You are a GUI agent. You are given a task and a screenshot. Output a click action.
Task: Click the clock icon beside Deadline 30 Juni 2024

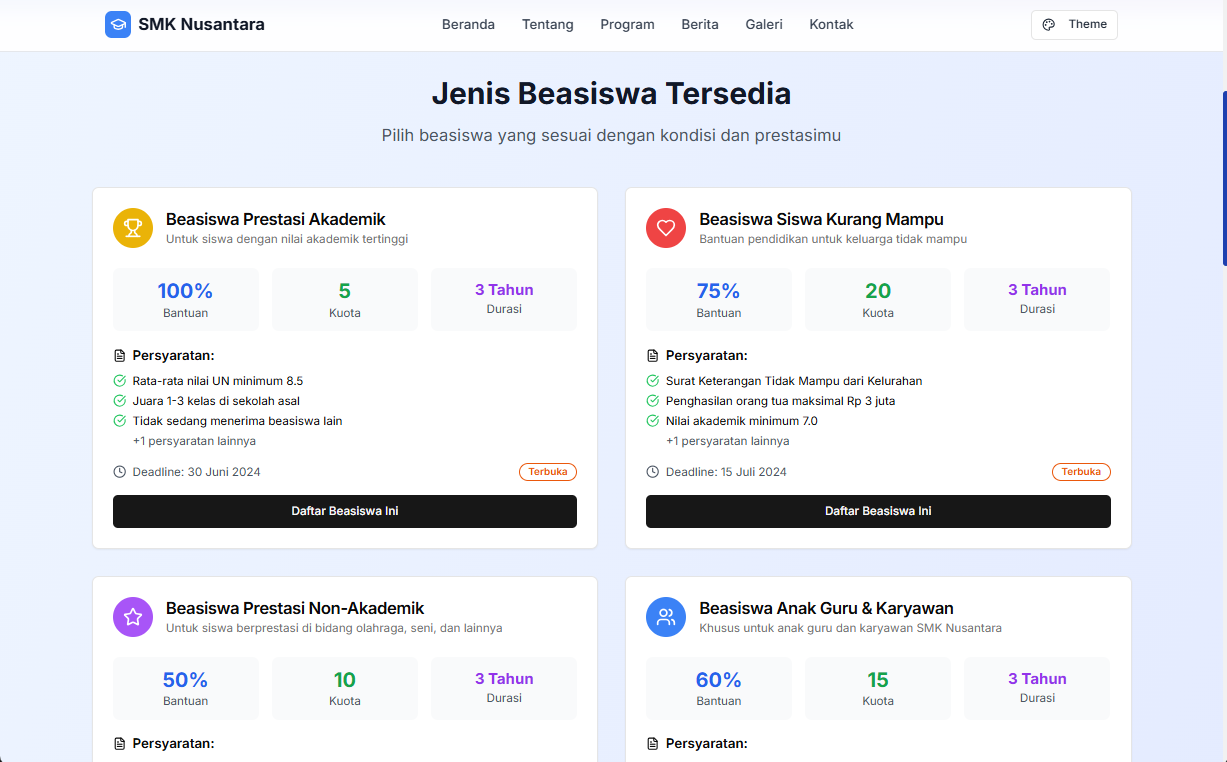[x=120, y=472]
